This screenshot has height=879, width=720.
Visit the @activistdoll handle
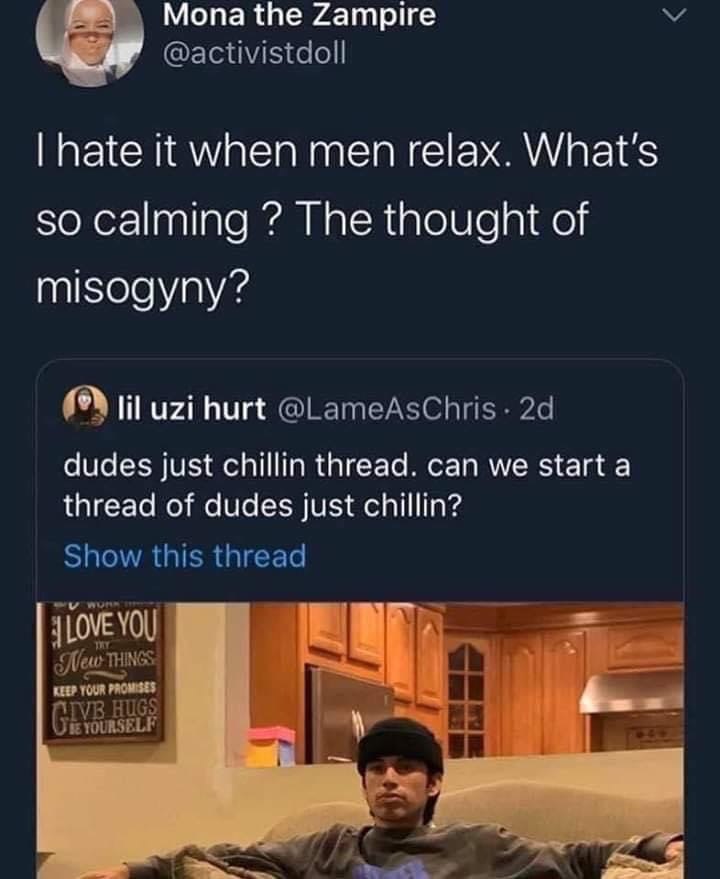point(255,54)
